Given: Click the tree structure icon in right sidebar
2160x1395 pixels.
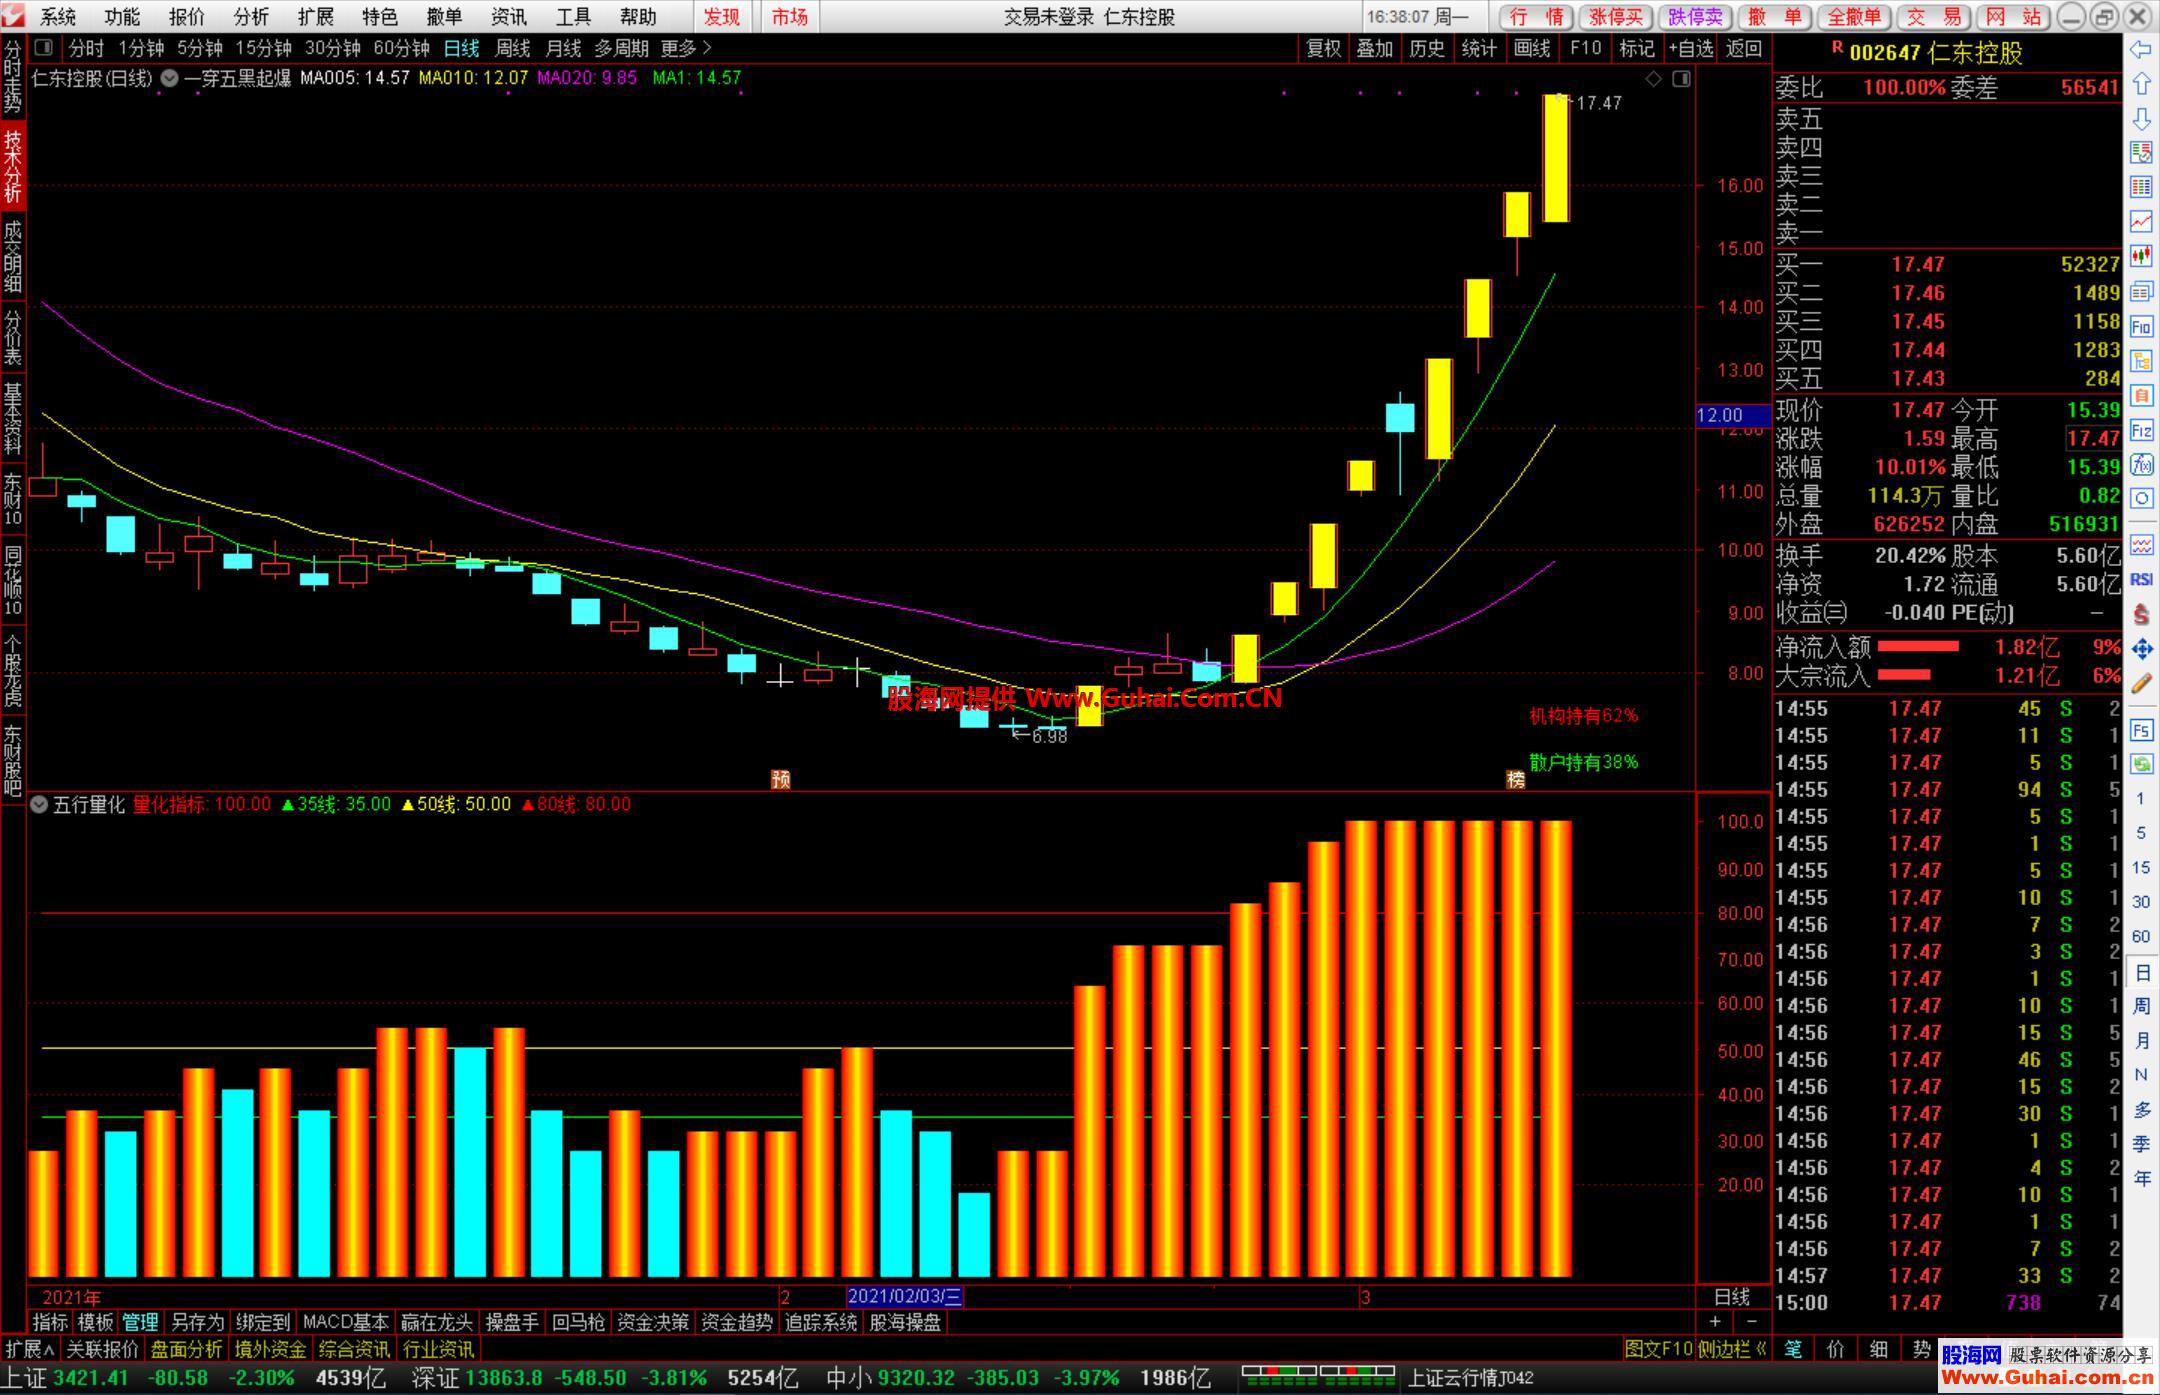Looking at the screenshot, I should [2141, 361].
